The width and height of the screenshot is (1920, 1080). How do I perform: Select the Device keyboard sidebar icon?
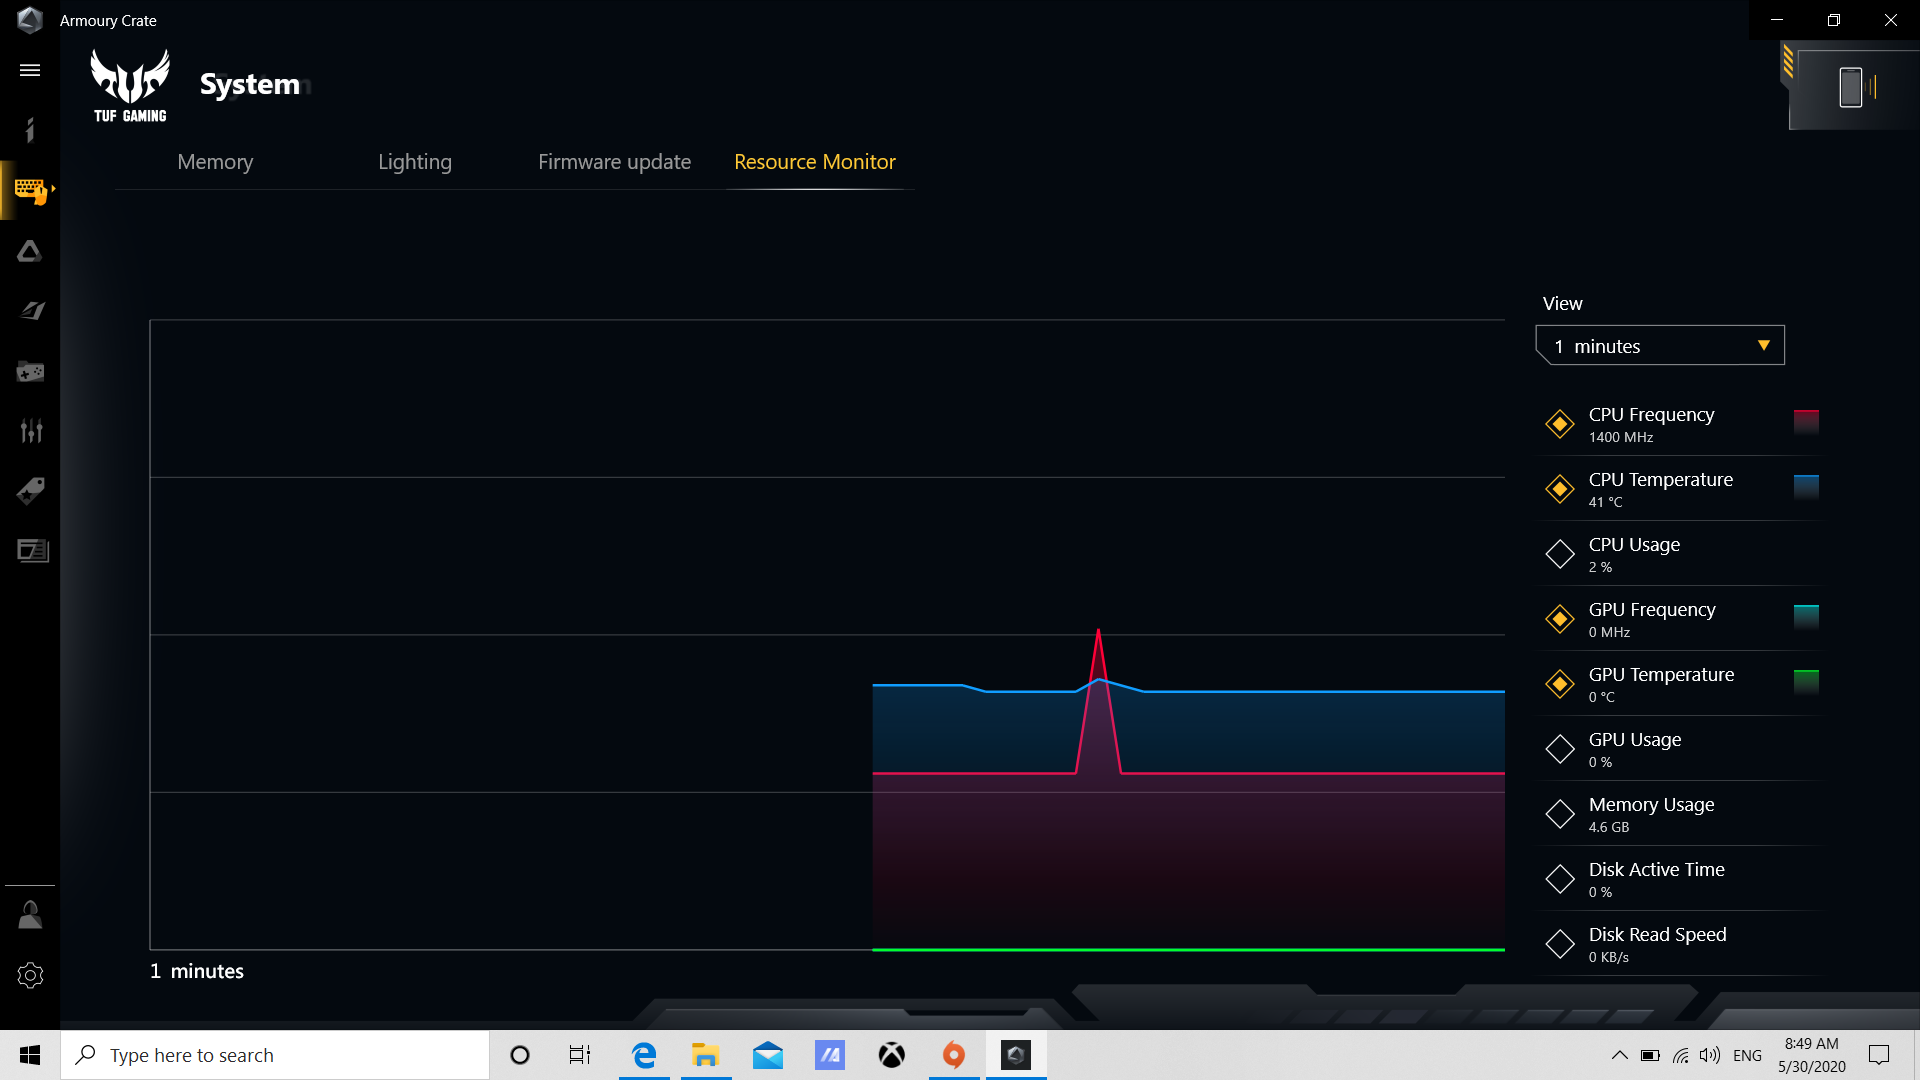[30, 190]
